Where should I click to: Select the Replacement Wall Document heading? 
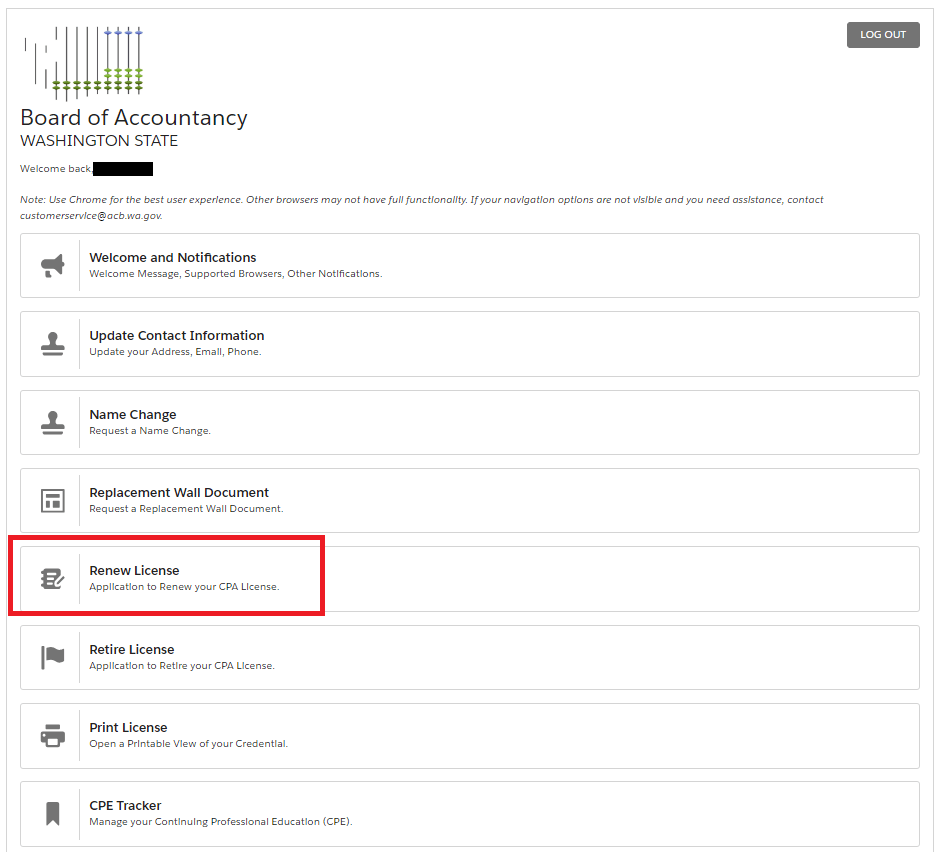pyautogui.click(x=179, y=492)
